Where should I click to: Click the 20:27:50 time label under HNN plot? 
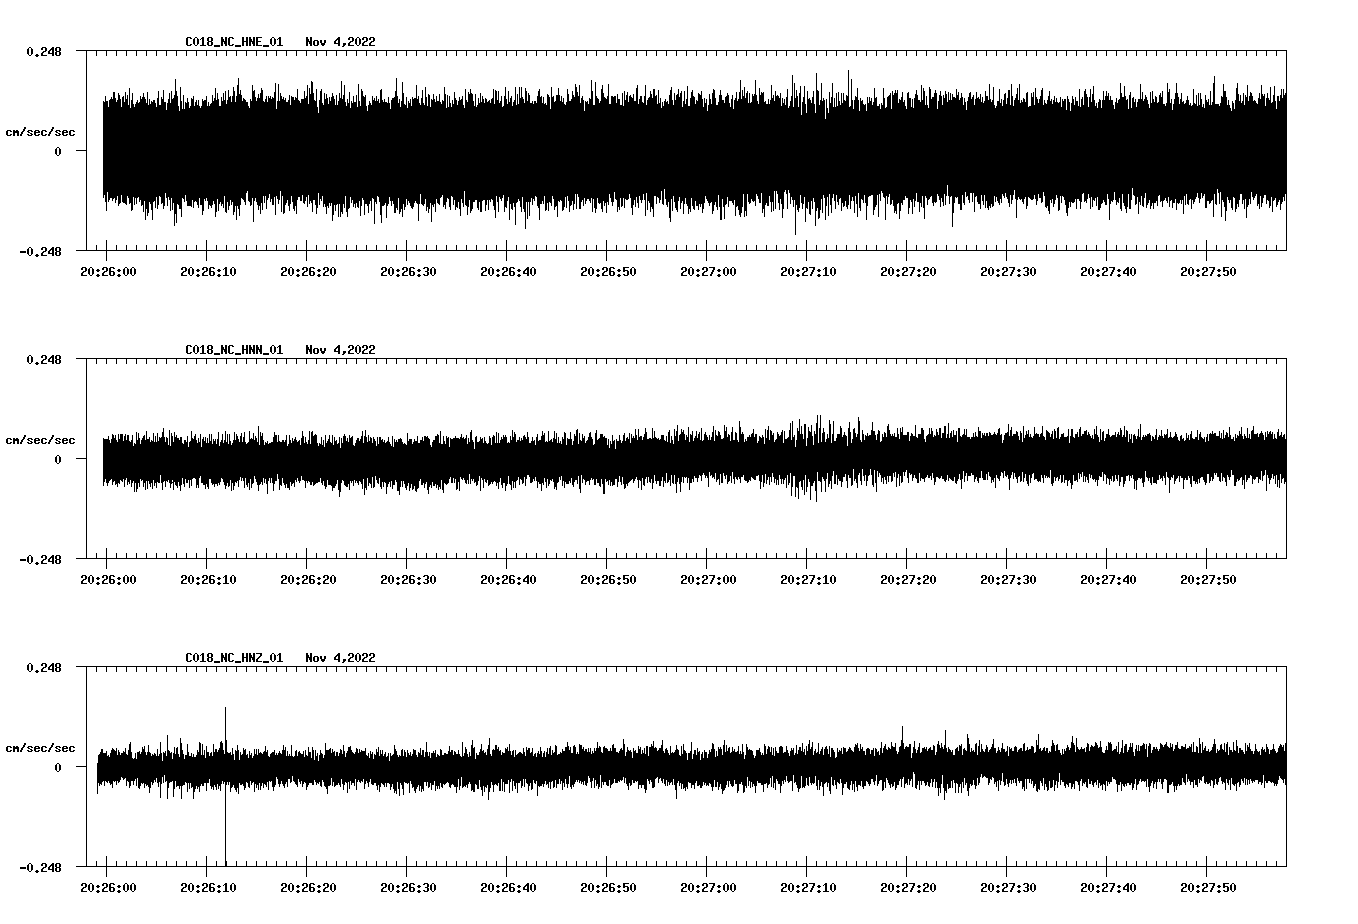pyautogui.click(x=1208, y=580)
